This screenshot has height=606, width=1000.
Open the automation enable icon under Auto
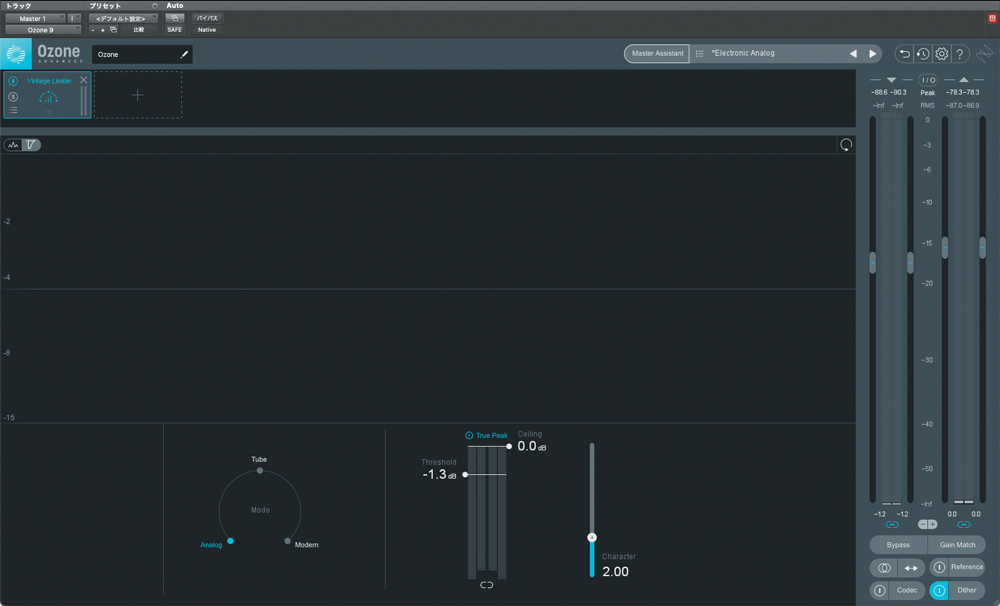pos(174,18)
